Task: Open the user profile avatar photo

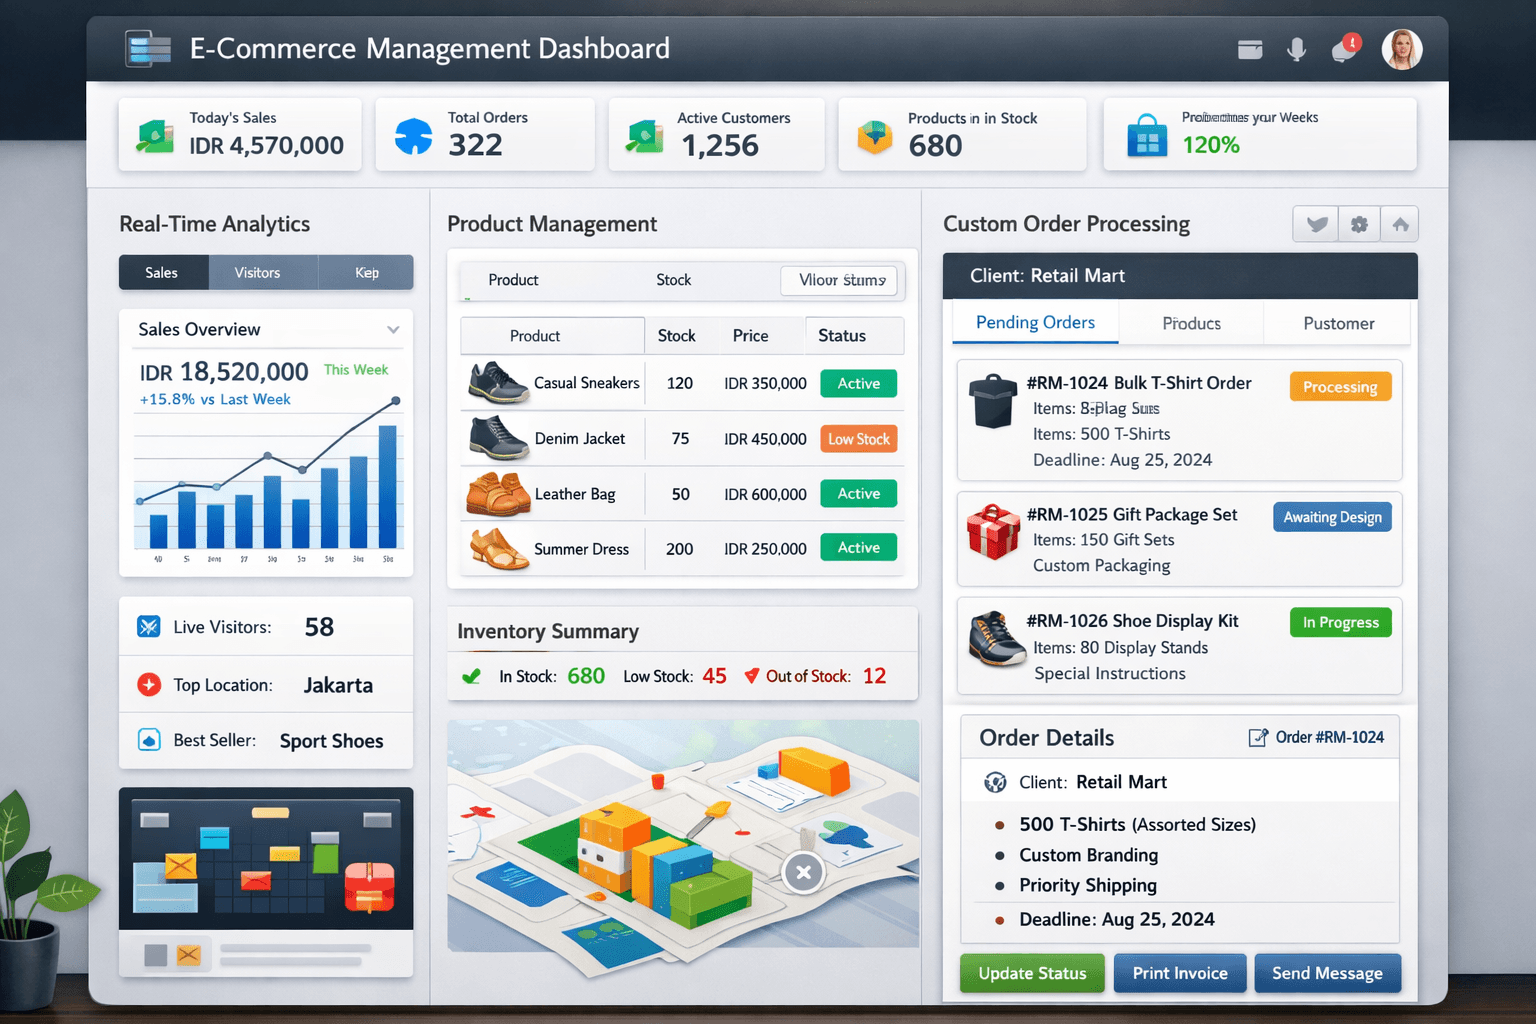Action: (1402, 49)
